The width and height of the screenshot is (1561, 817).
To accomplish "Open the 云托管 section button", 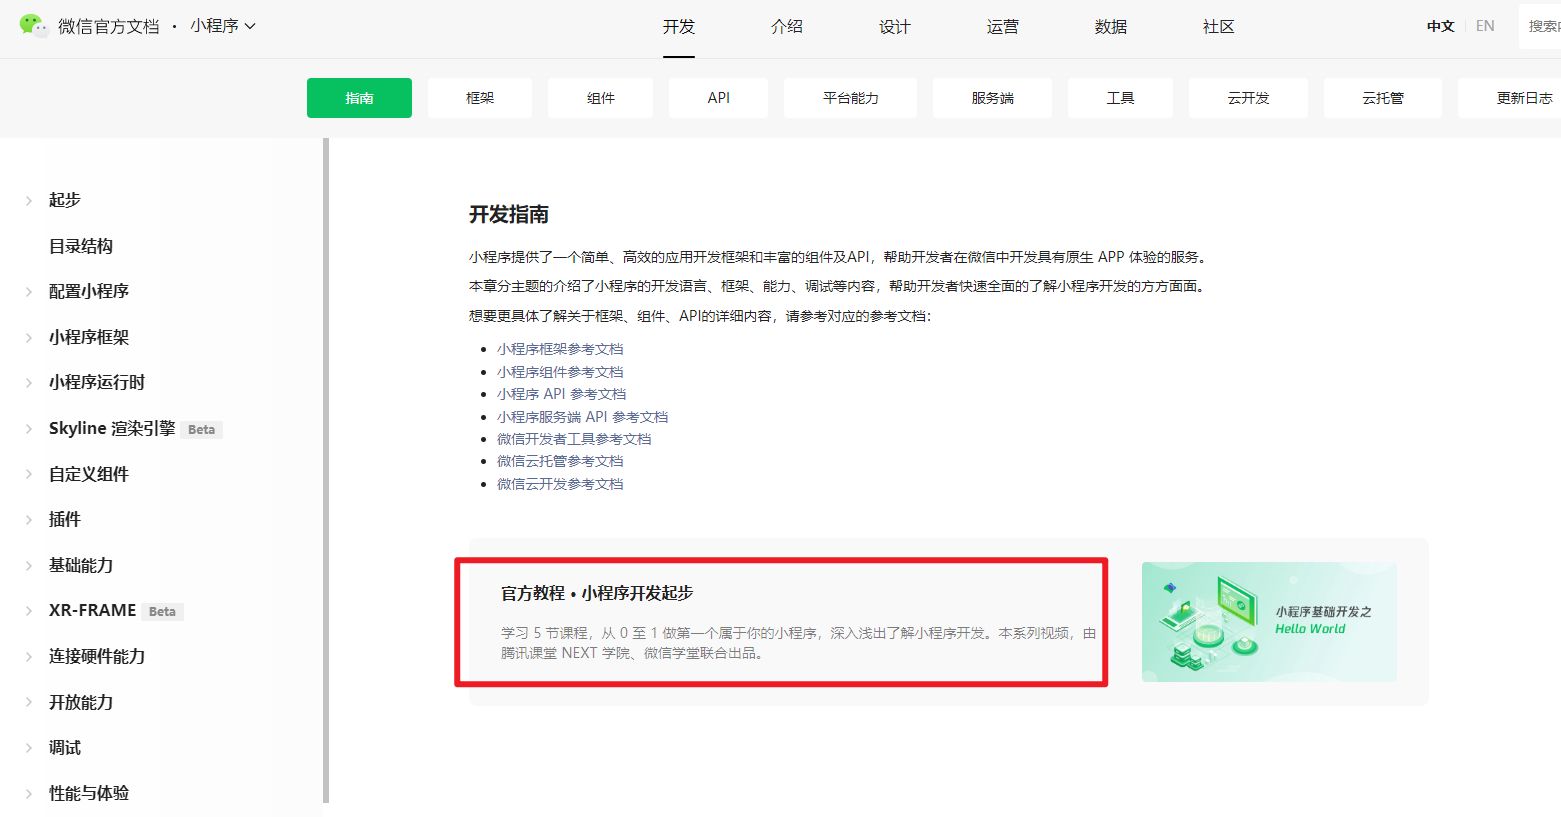I will pos(1383,98).
